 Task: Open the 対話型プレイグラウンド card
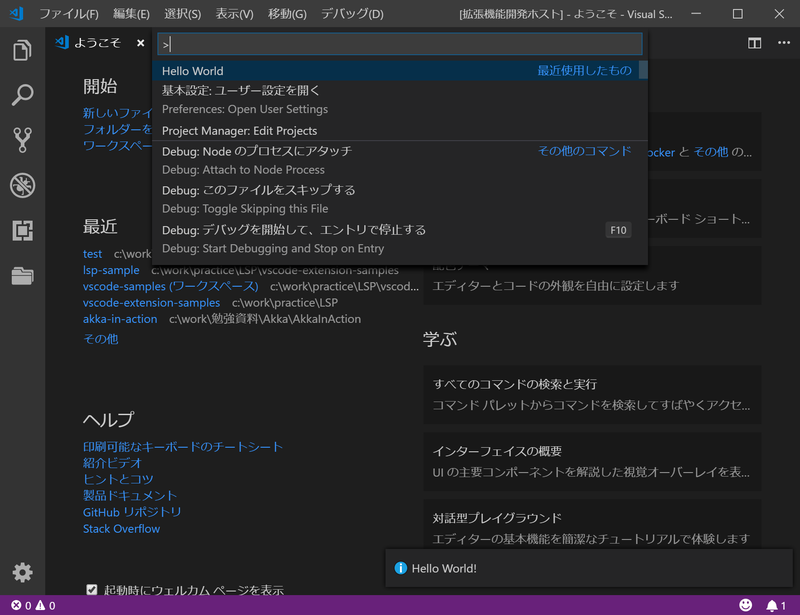592,526
